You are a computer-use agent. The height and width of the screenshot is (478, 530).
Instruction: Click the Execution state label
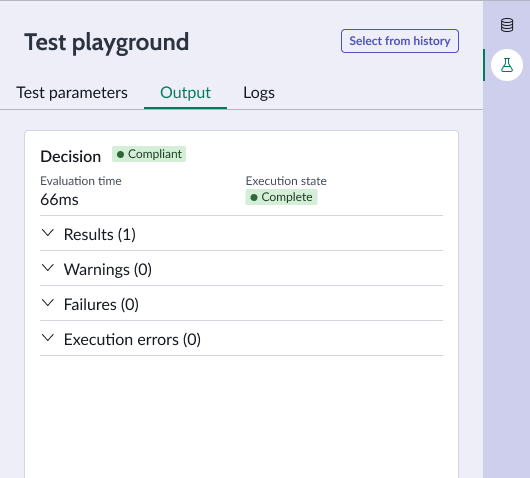(x=286, y=181)
